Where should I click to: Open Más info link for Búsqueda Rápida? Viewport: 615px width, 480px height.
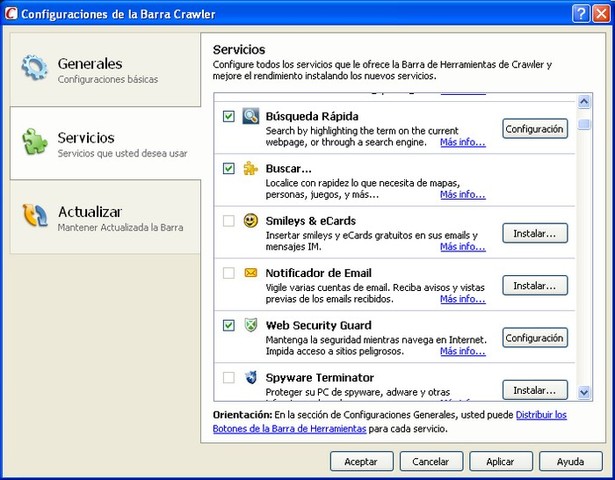tap(463, 142)
